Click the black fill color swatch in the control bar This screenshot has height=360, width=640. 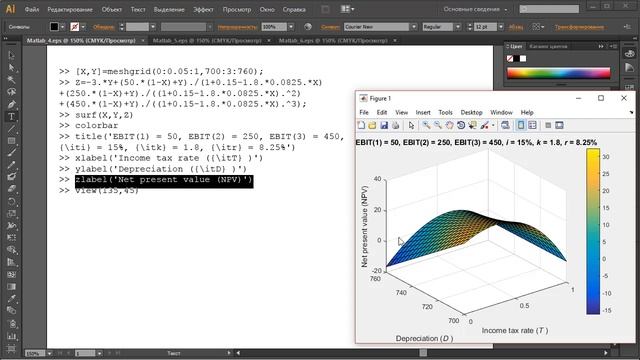pyautogui.click(x=54, y=27)
